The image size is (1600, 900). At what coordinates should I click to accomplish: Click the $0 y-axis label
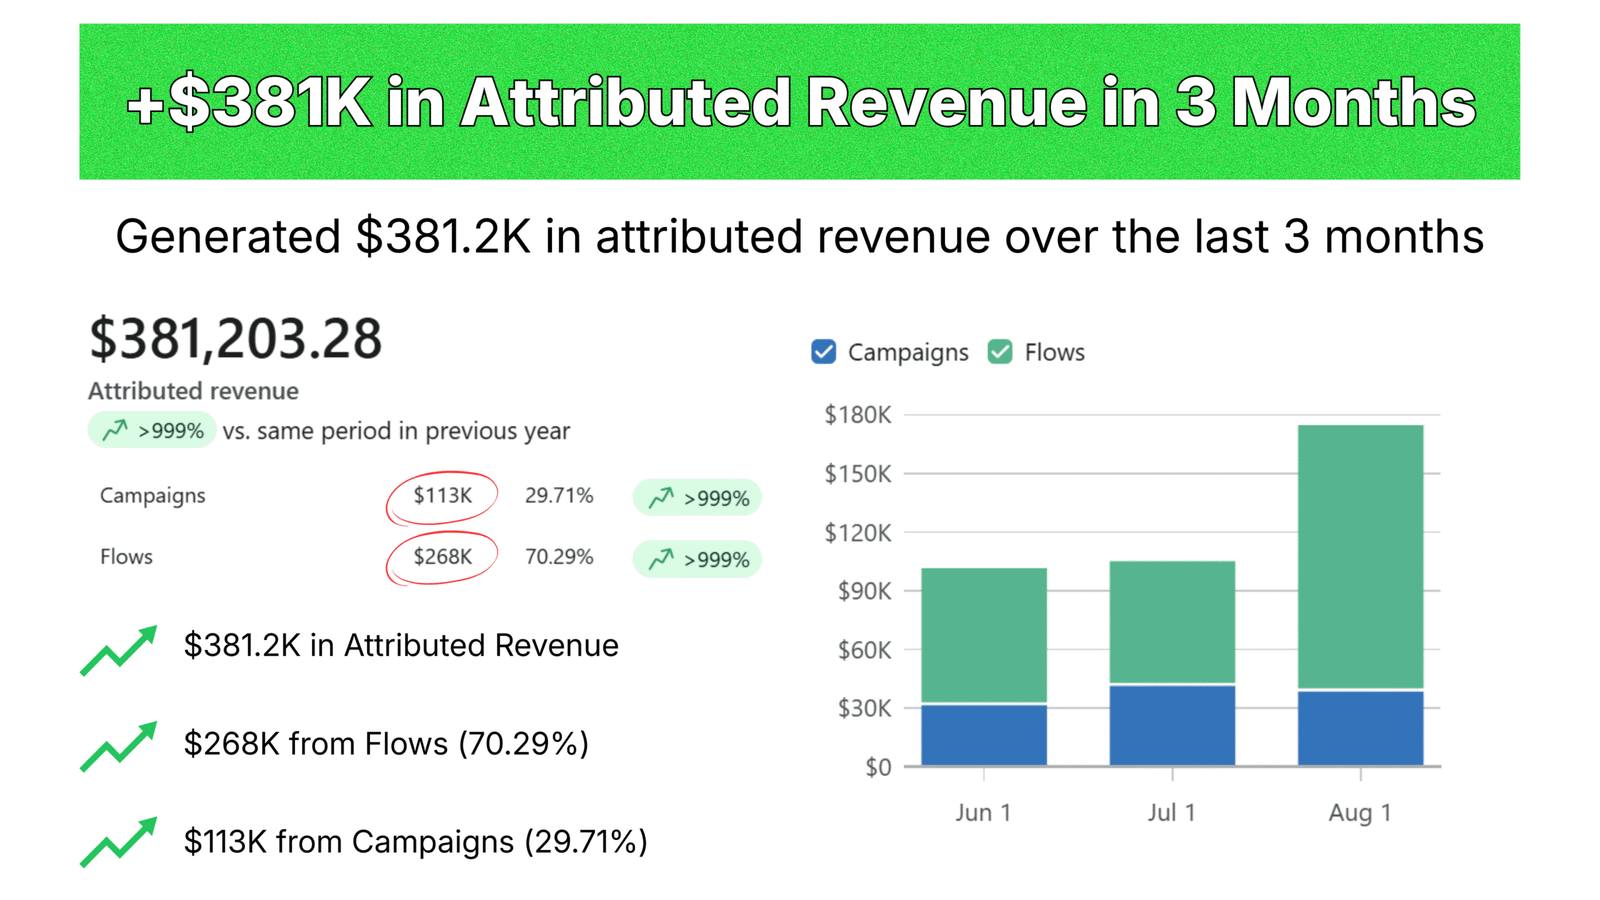[878, 767]
